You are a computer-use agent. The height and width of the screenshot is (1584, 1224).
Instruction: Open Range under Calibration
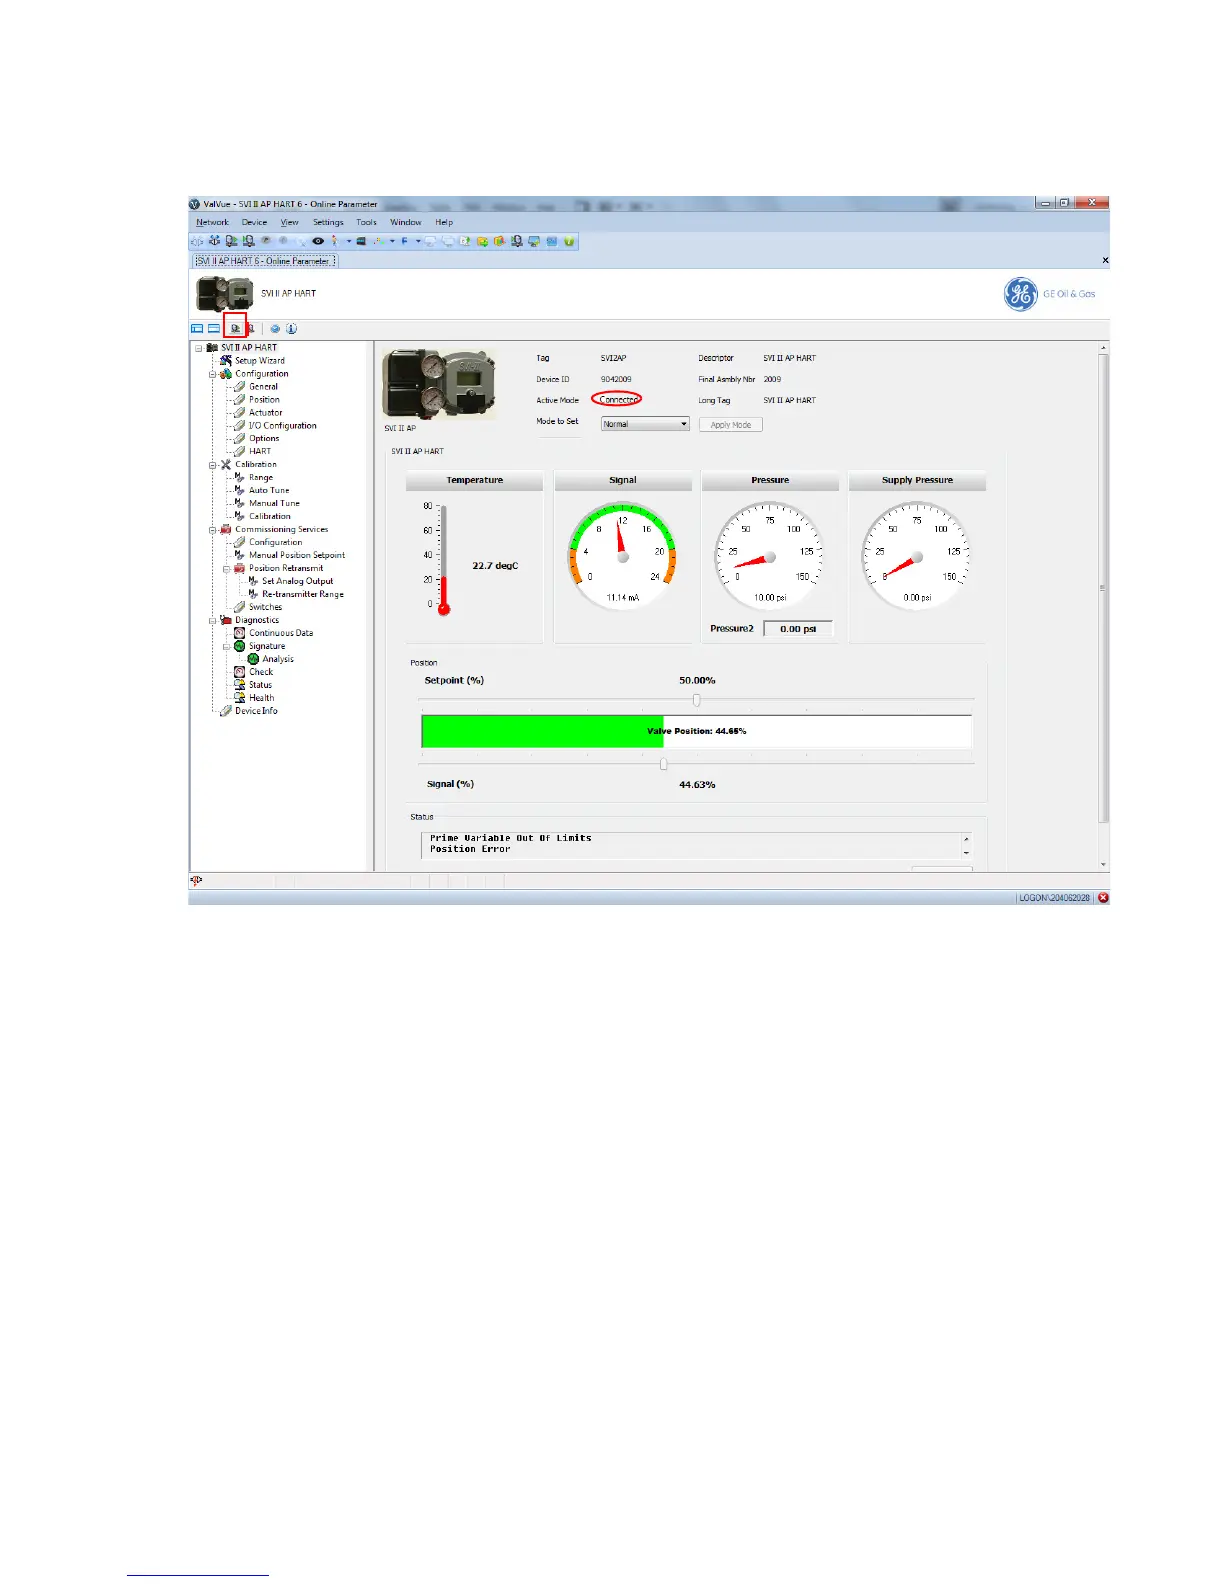(261, 477)
